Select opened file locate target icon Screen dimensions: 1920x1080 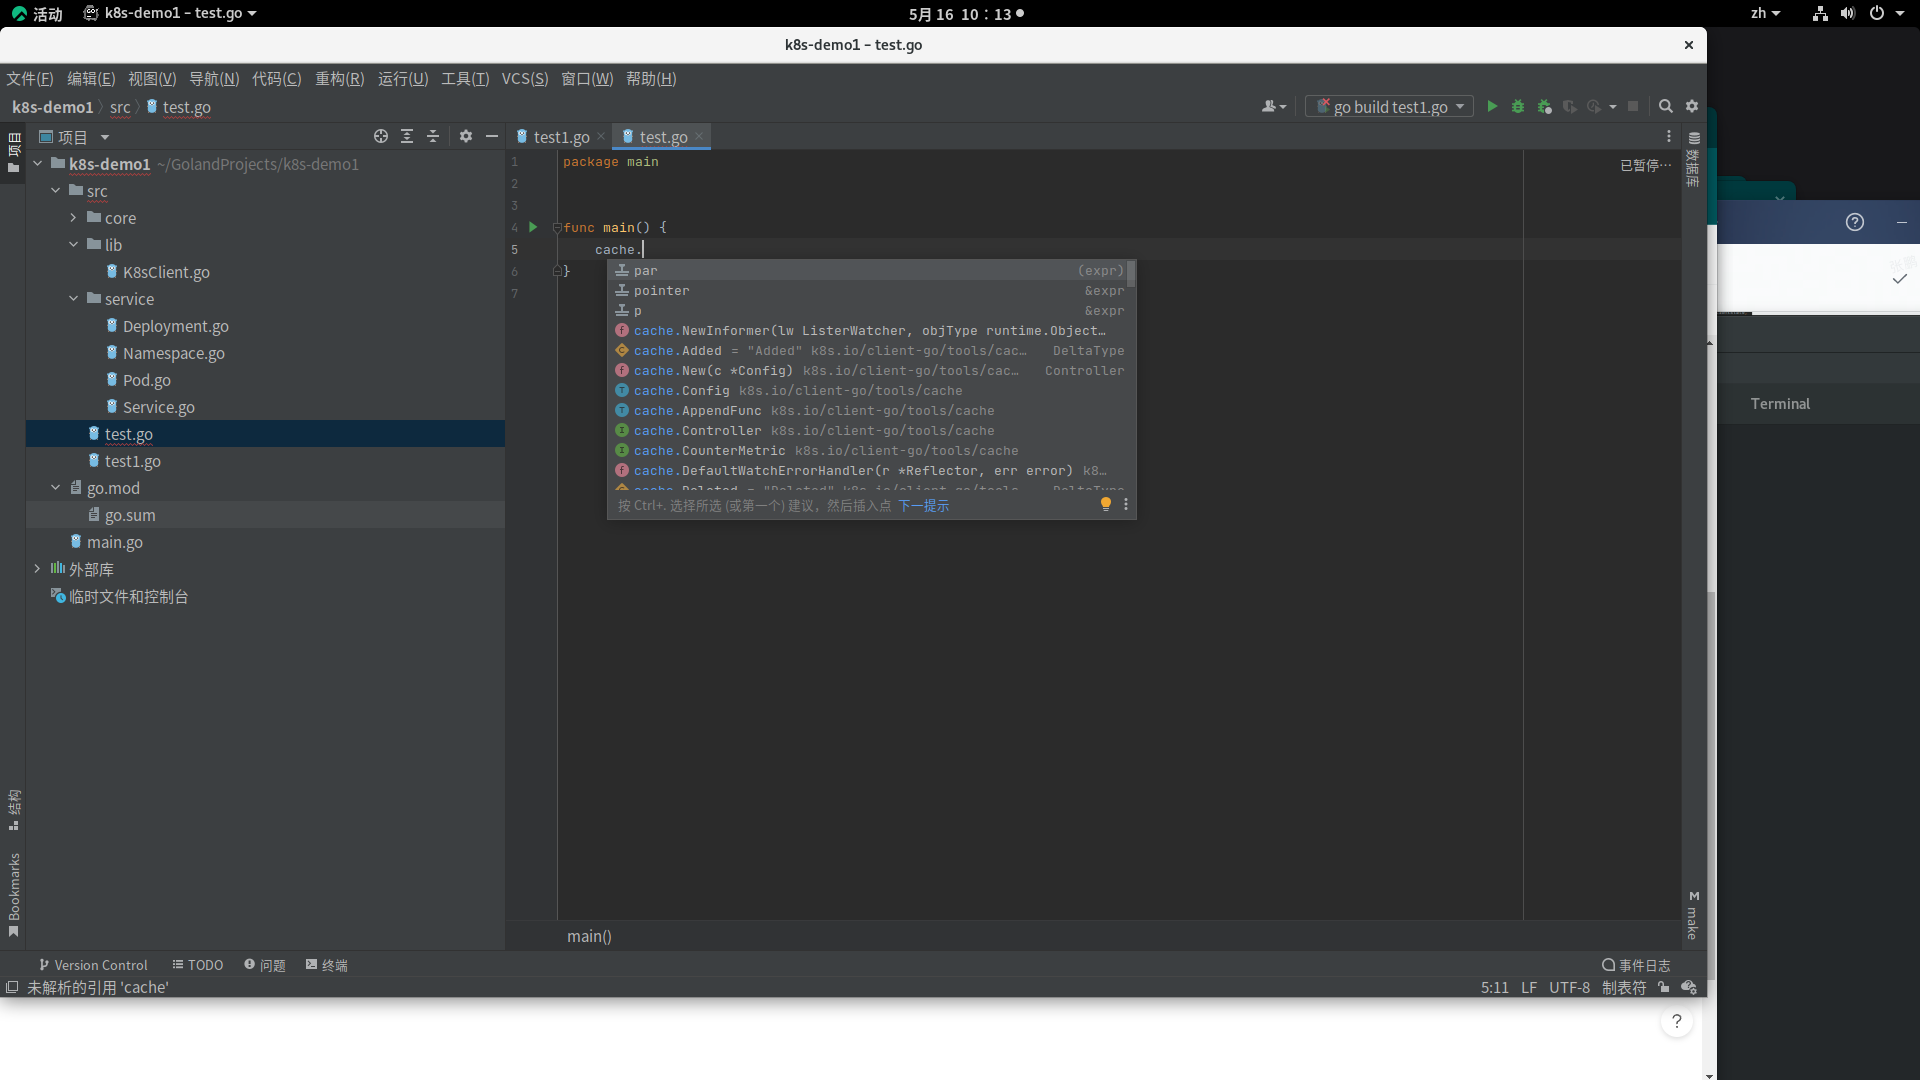click(381, 136)
